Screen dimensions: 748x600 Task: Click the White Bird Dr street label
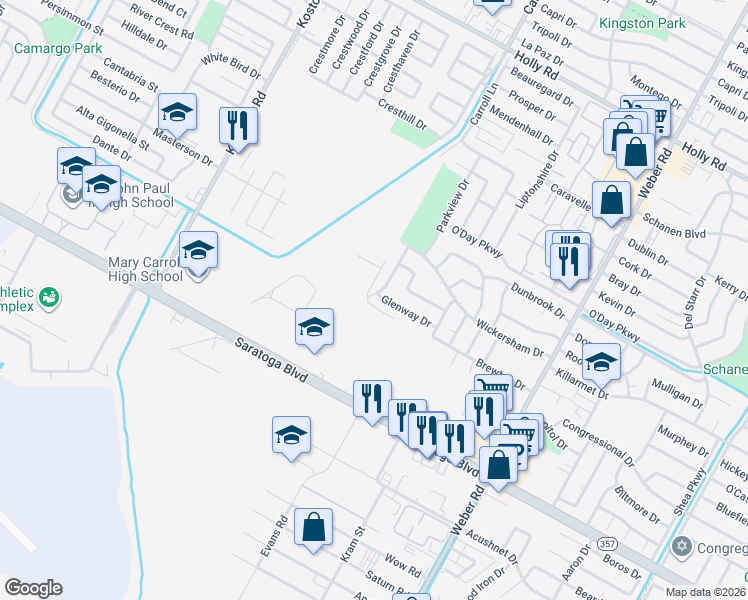click(x=231, y=66)
